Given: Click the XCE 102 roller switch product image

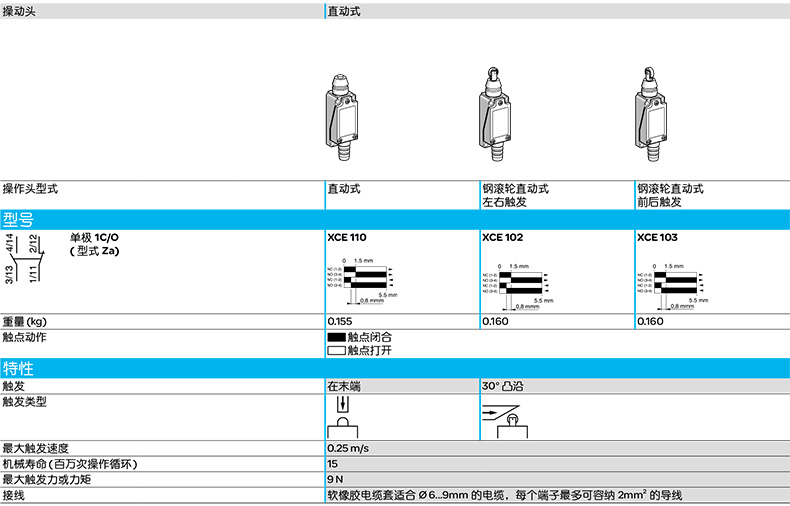Looking at the screenshot, I should pyautogui.click(x=495, y=116).
